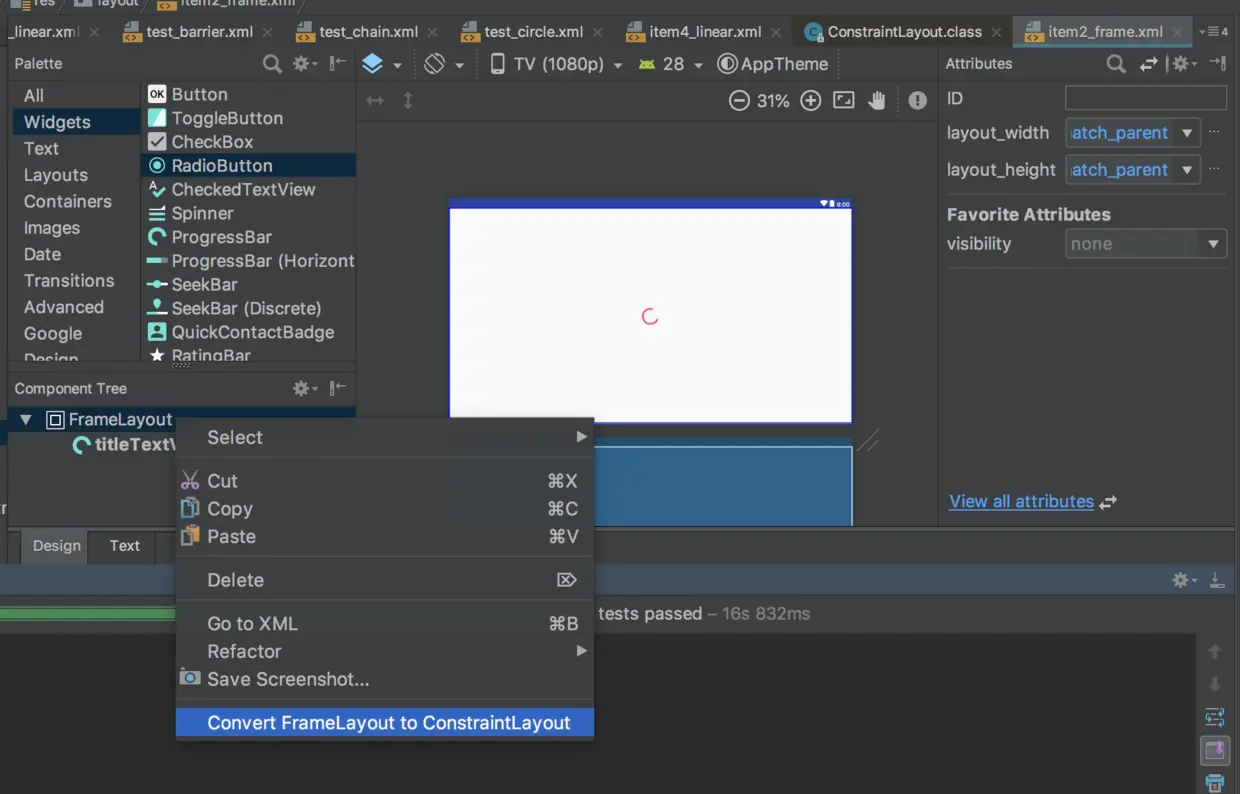This screenshot has width=1240, height=794.
Task: Open design surface layers dropdown
Action: click(381, 64)
